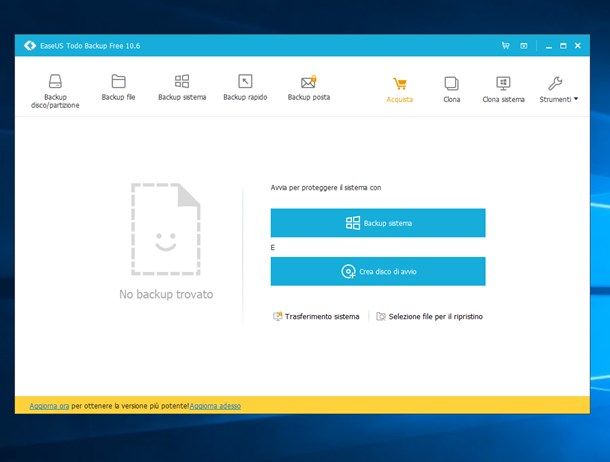Click the Selezione file per il ripristino icon
610x462 pixels.
[x=380, y=317]
